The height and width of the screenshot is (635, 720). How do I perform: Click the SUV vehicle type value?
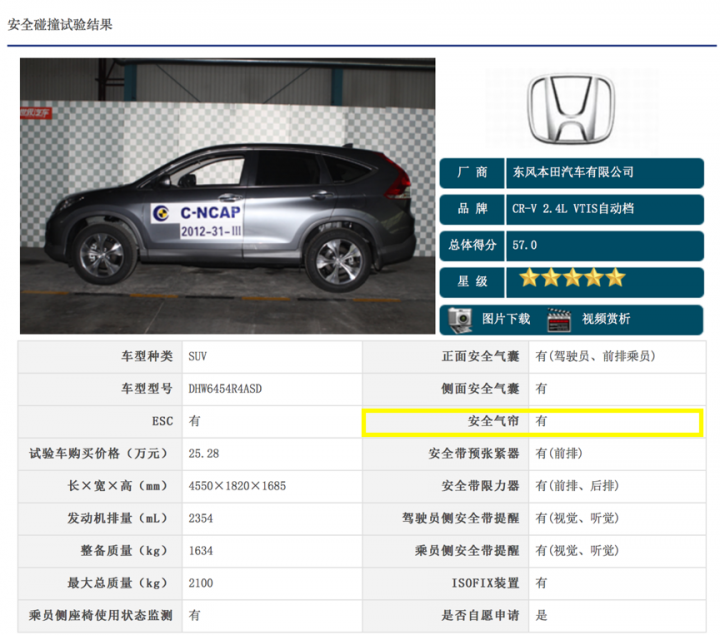(x=197, y=357)
